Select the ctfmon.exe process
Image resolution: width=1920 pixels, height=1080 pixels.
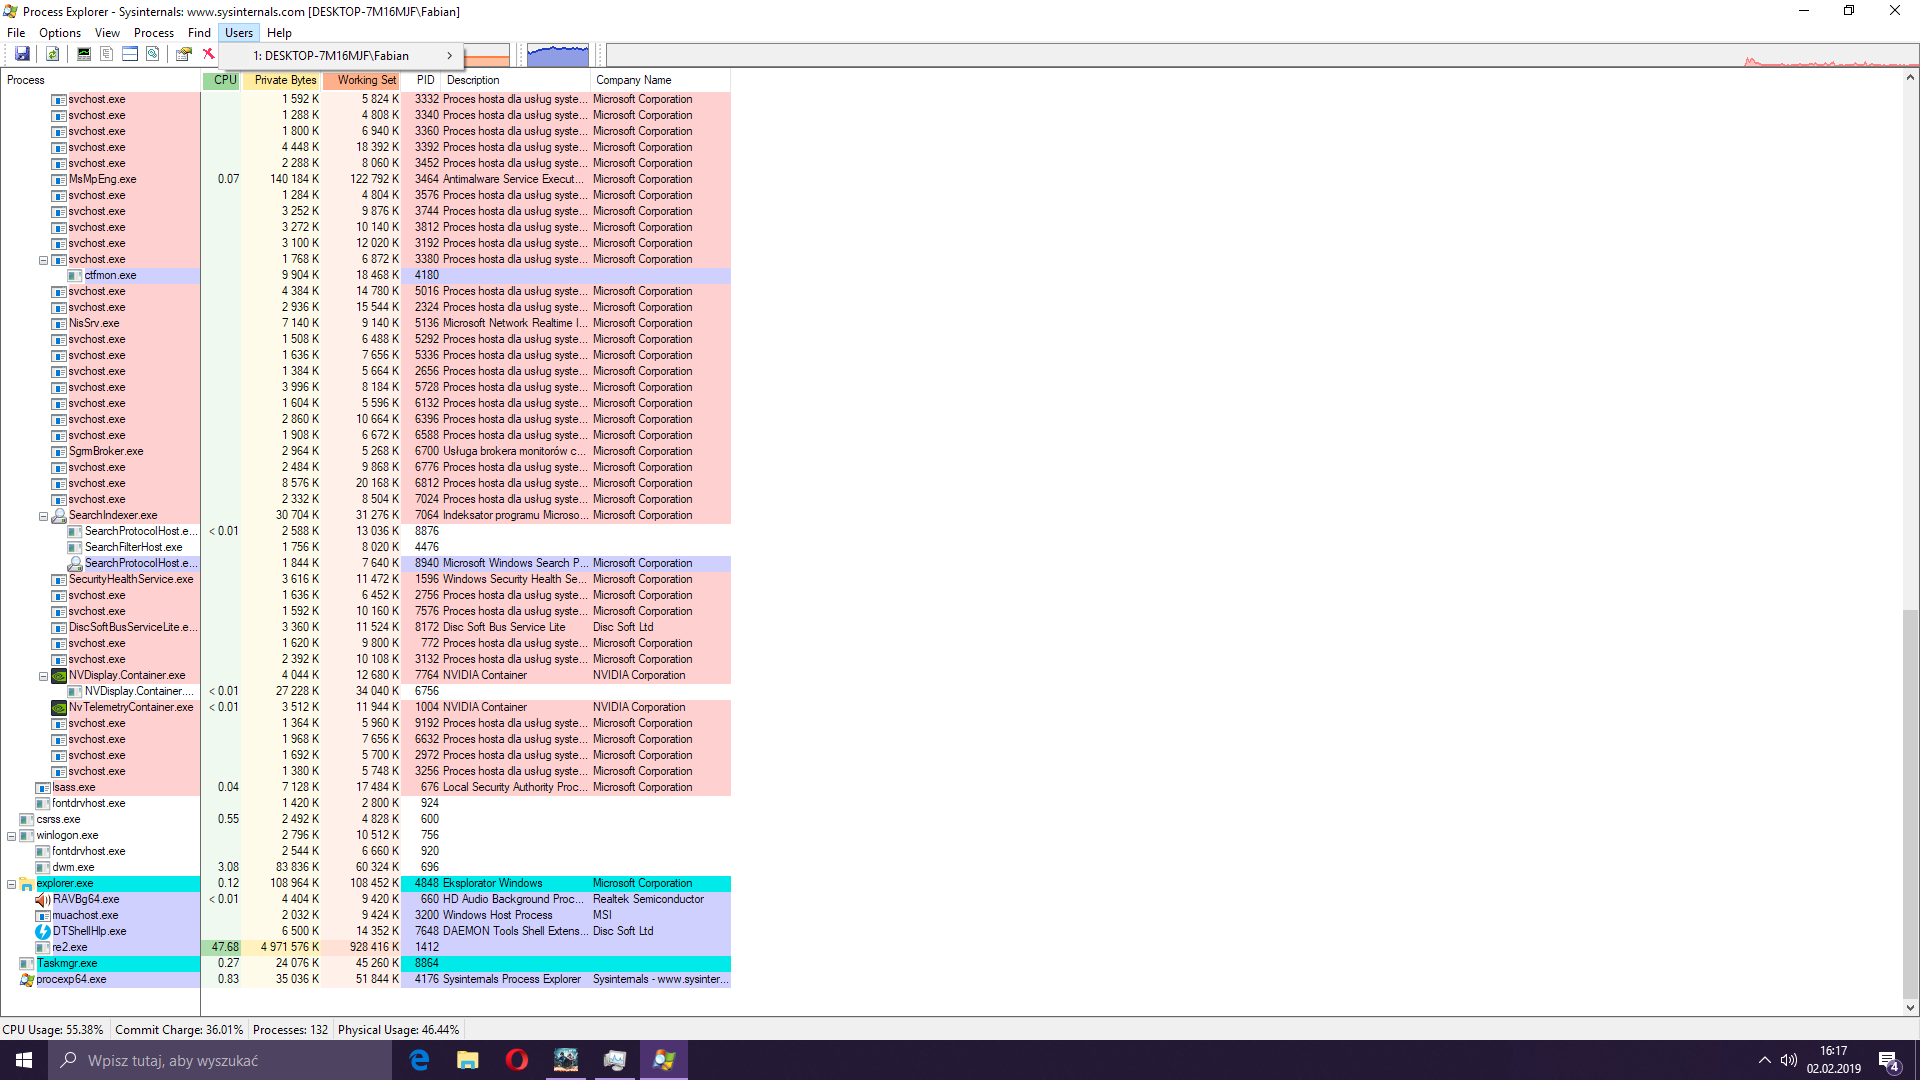110,275
